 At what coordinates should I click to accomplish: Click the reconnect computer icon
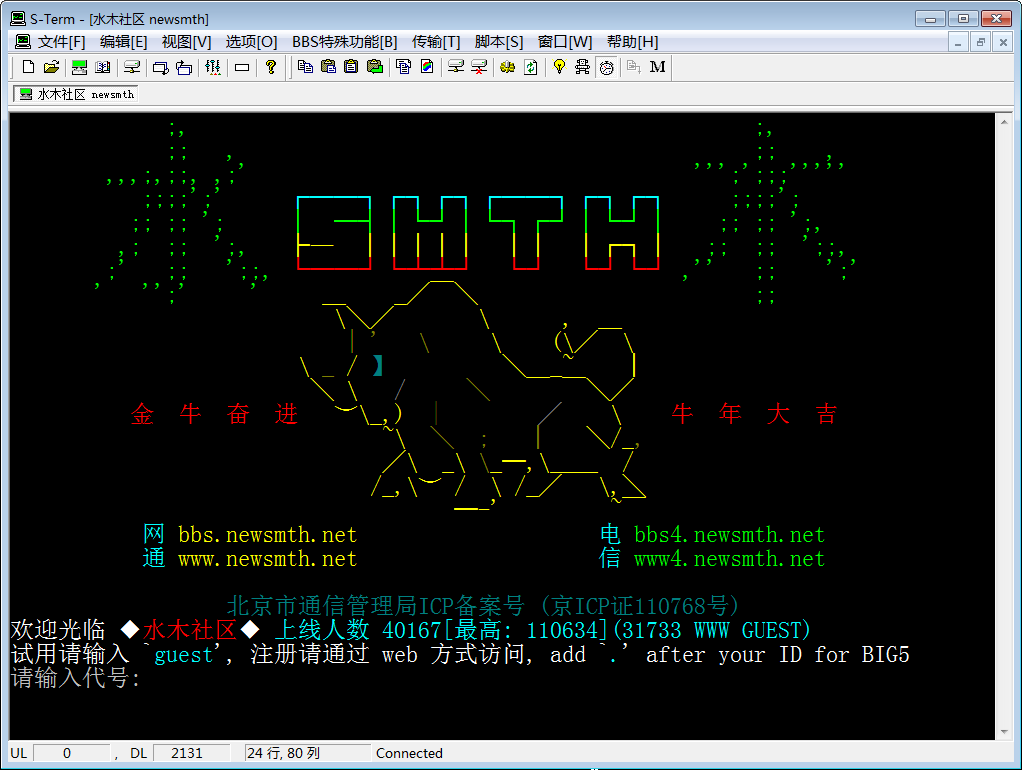(456, 67)
